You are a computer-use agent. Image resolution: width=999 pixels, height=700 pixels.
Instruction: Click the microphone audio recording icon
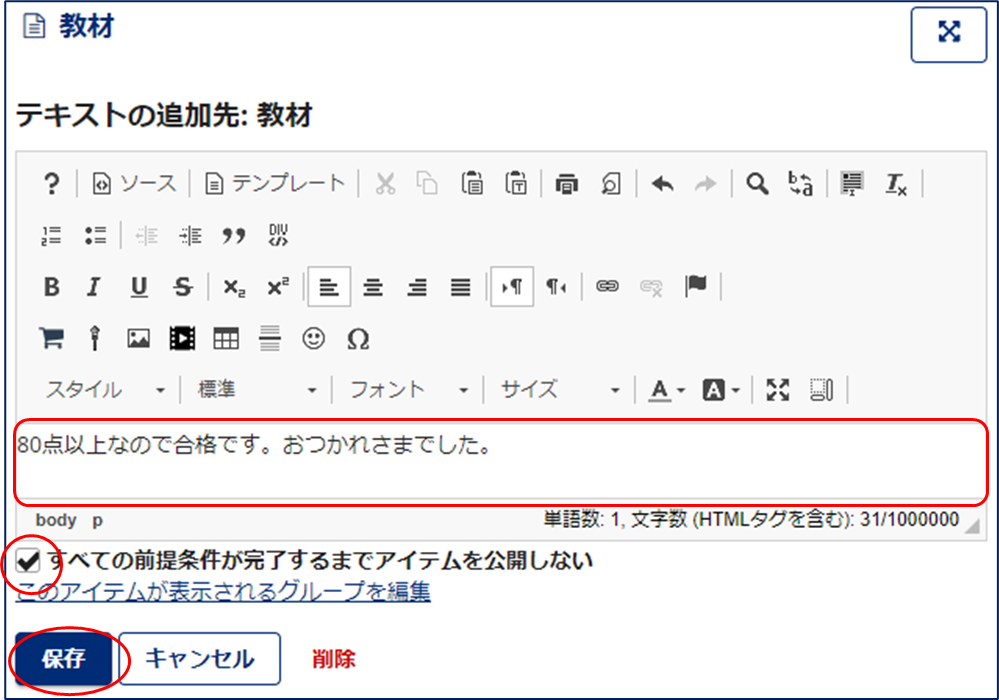[x=95, y=338]
